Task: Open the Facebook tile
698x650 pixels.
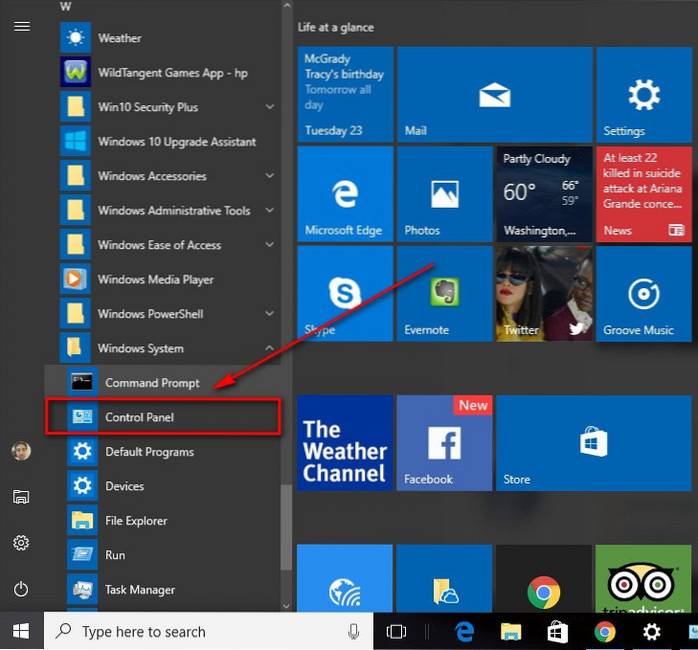Action: tap(444, 442)
